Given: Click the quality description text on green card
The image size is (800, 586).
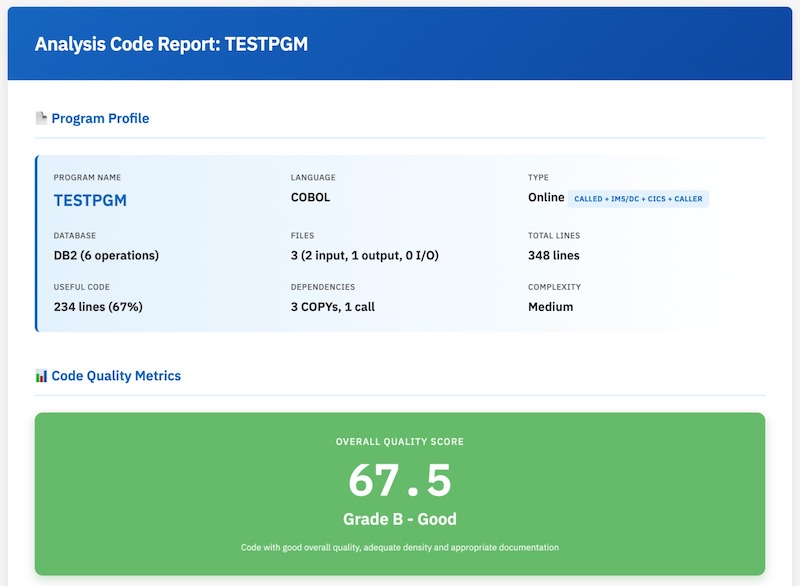Looking at the screenshot, I should [399, 546].
